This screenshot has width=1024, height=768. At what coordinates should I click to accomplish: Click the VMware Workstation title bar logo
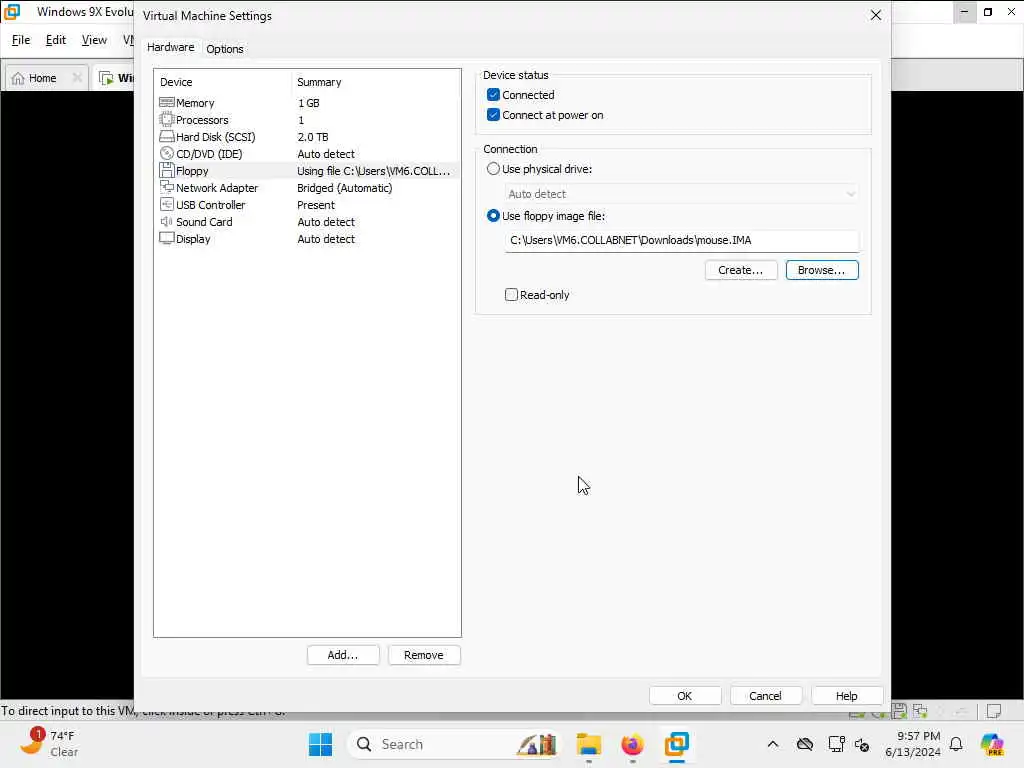tap(12, 12)
